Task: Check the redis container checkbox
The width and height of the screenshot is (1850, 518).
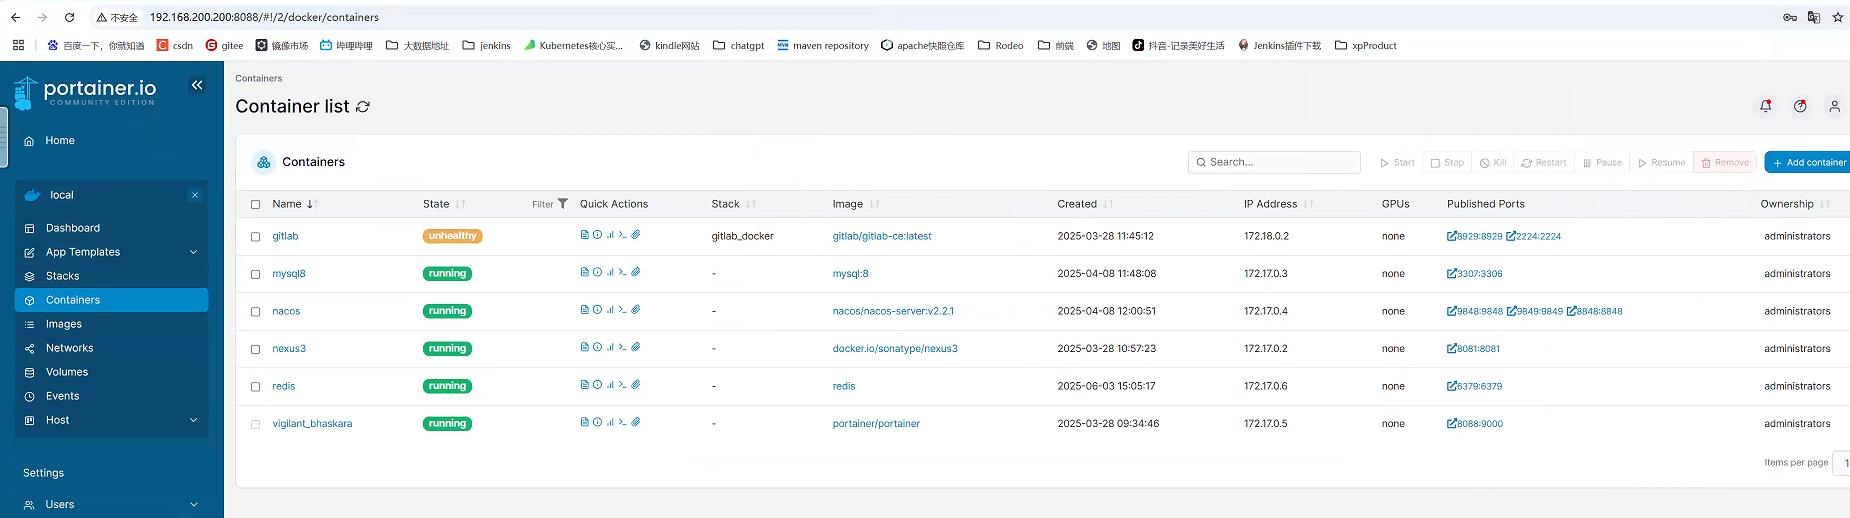Action: (255, 387)
